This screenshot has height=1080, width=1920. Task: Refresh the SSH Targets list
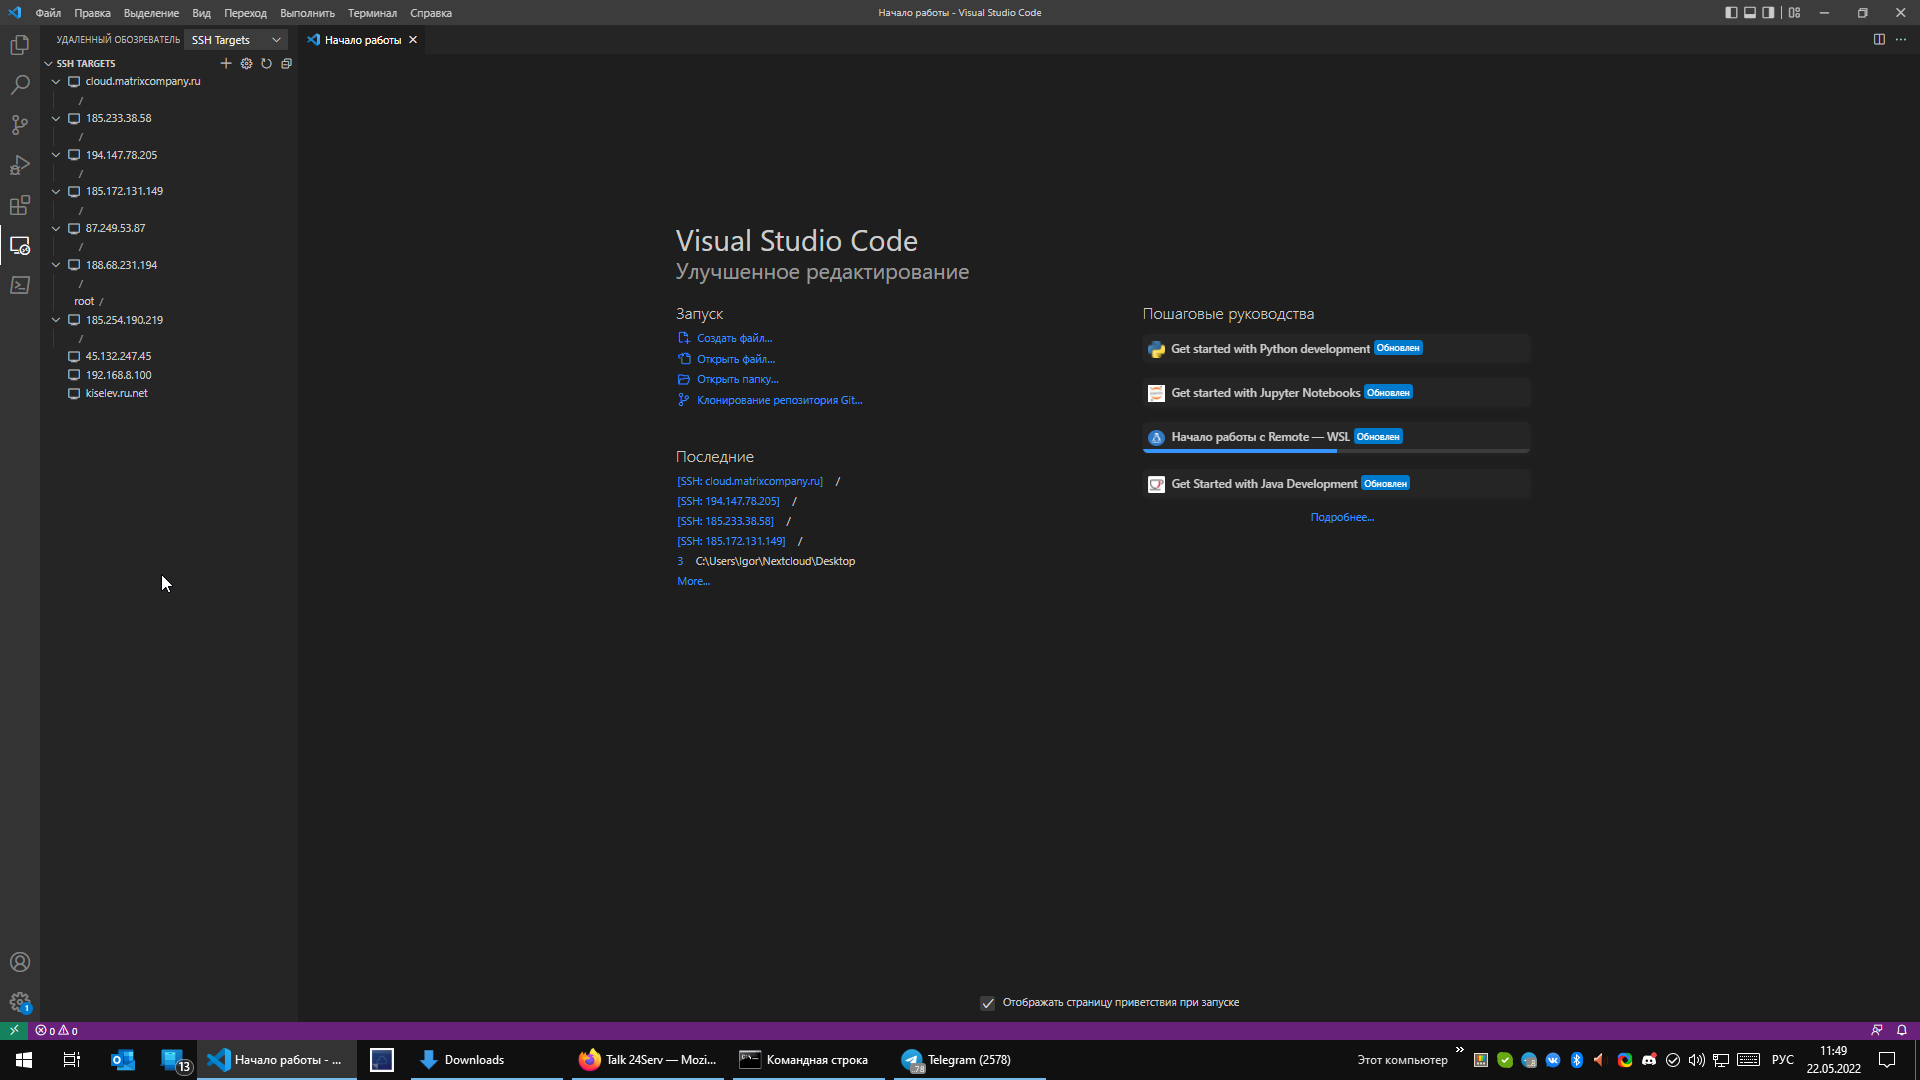click(266, 63)
